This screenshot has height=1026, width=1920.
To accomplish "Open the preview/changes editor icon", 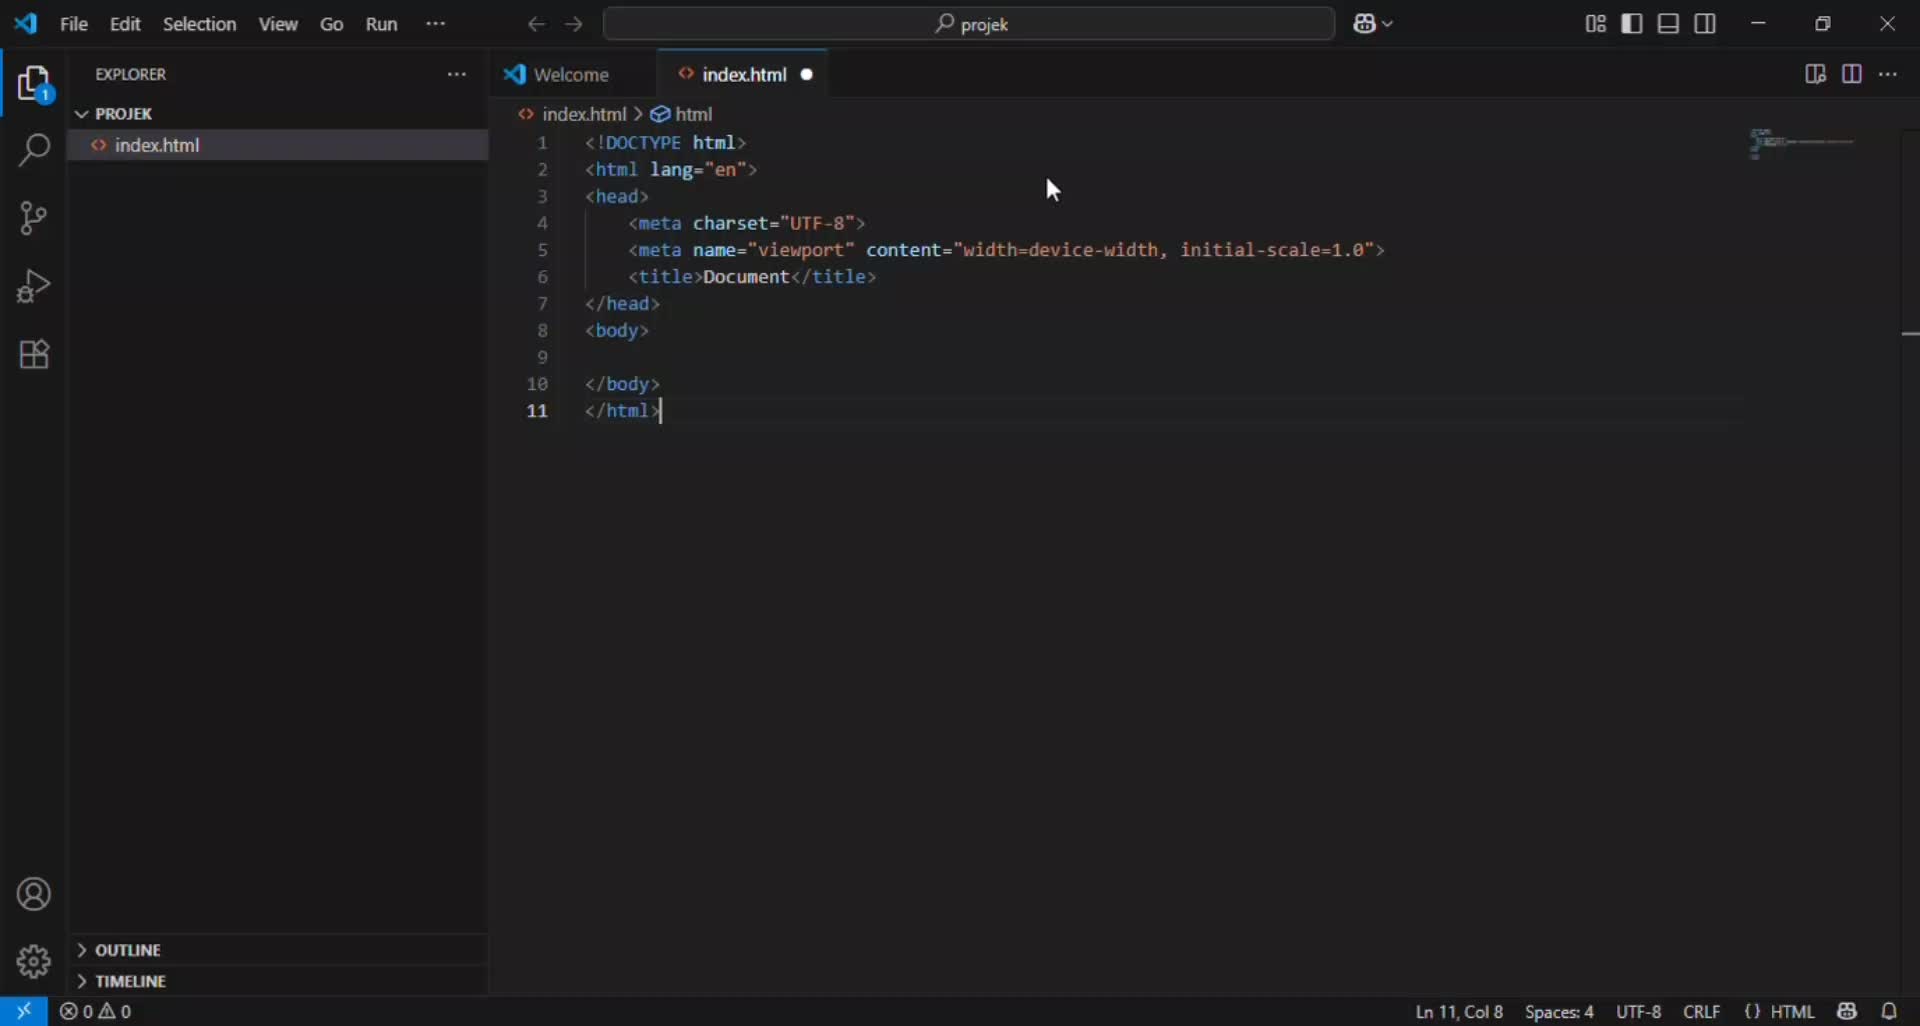I will tap(1816, 75).
